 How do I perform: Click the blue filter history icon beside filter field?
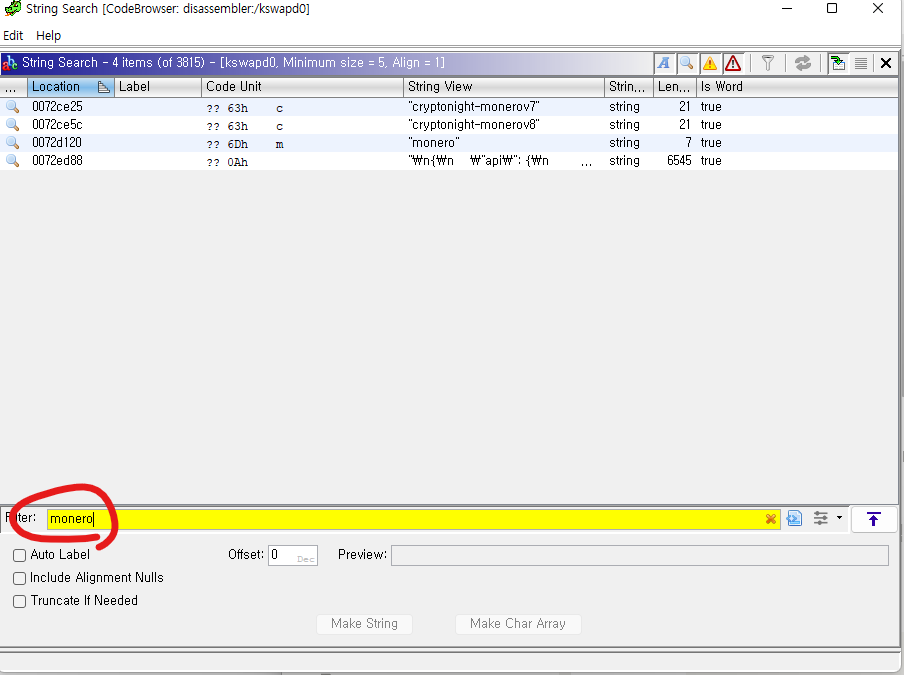click(794, 518)
